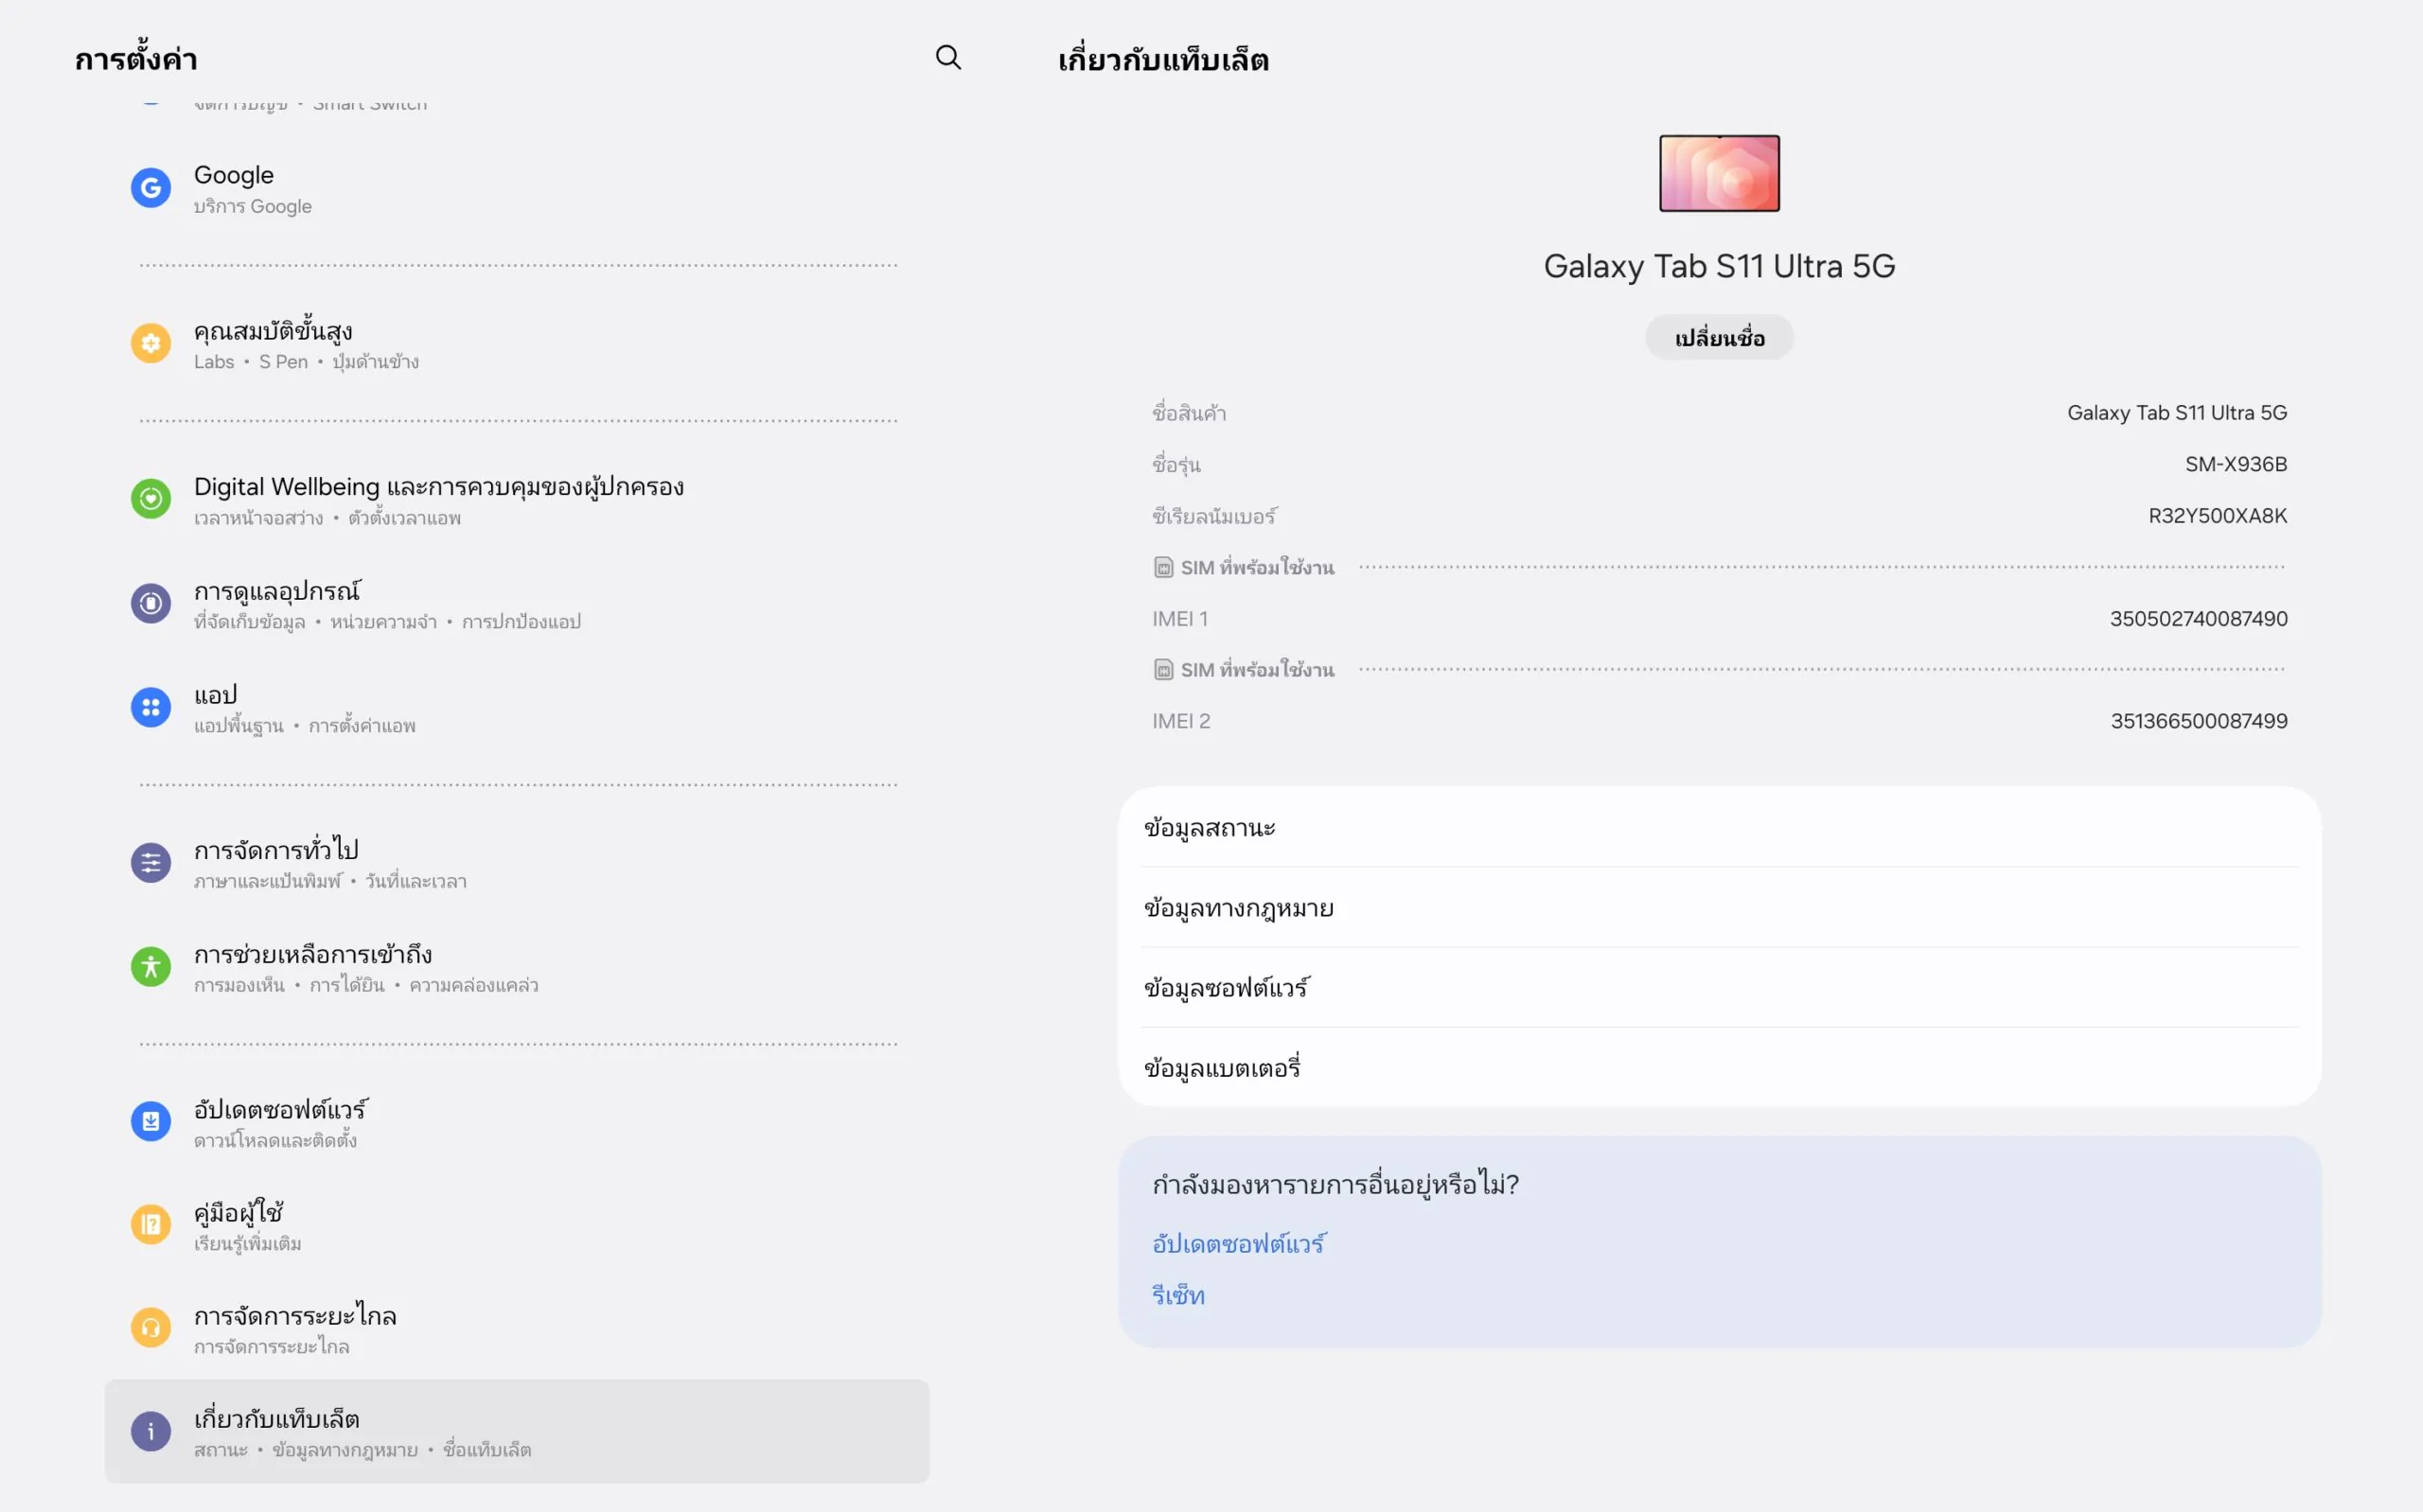This screenshot has height=1512, width=2423.
Task: Tap IMEI 2 value 351366500087499
Action: [x=2198, y=721]
